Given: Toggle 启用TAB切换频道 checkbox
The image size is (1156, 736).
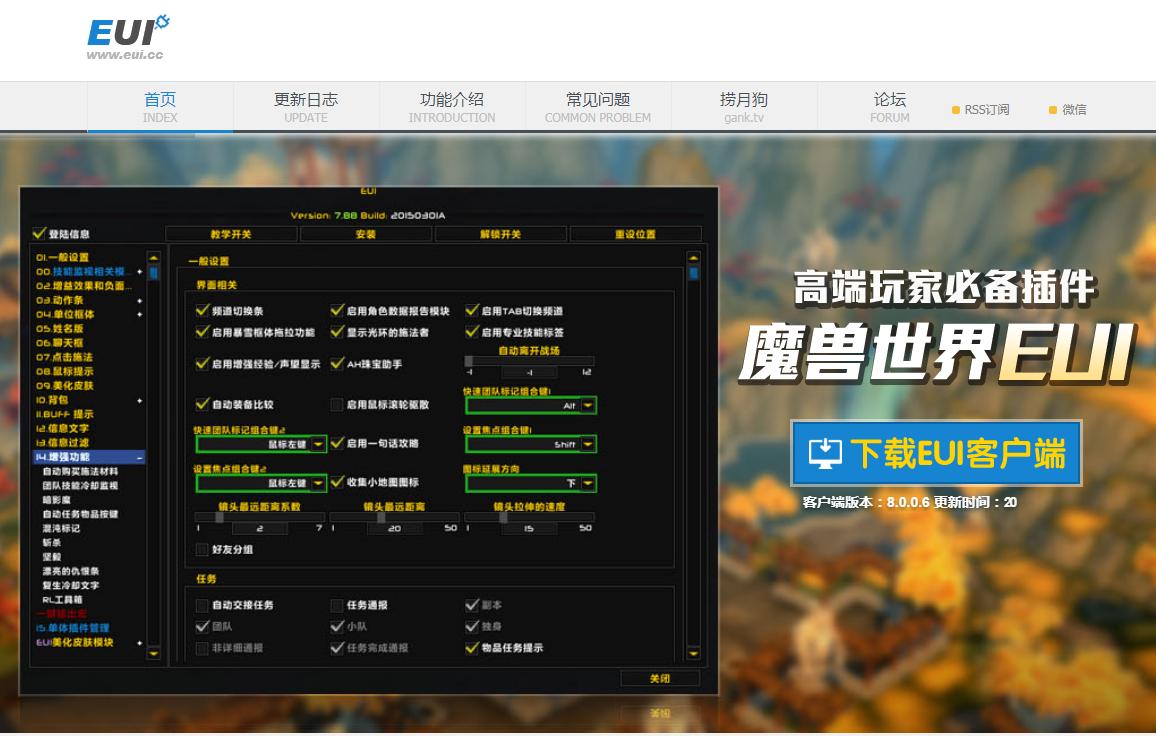Looking at the screenshot, I should pos(472,310).
